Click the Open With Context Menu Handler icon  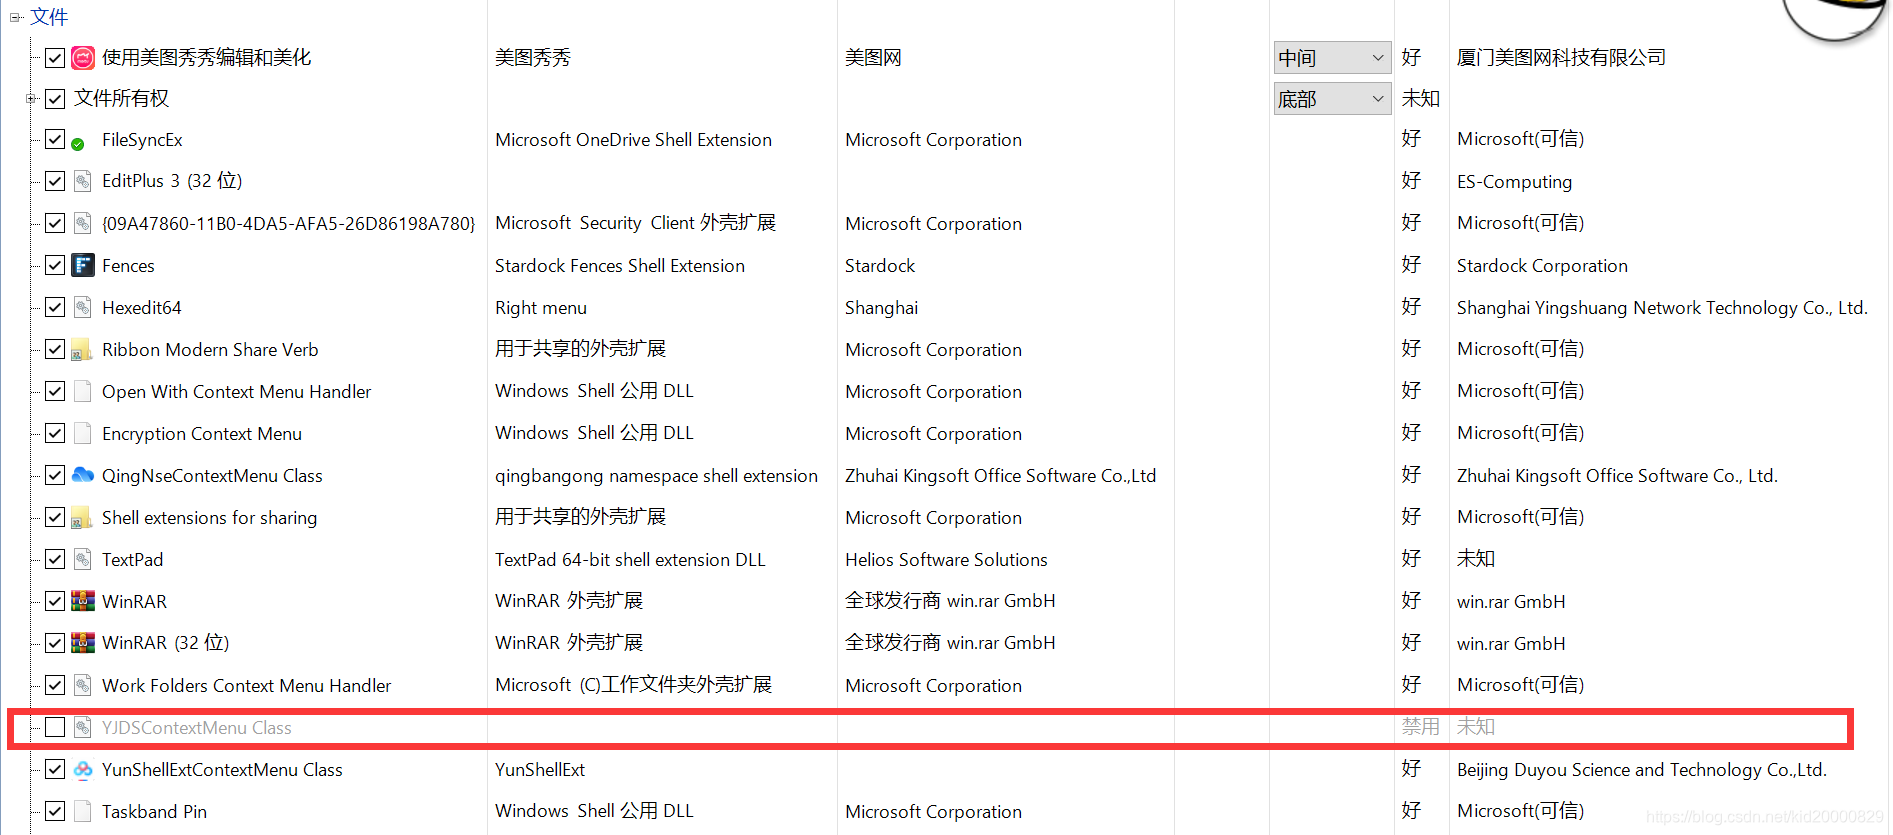83,391
